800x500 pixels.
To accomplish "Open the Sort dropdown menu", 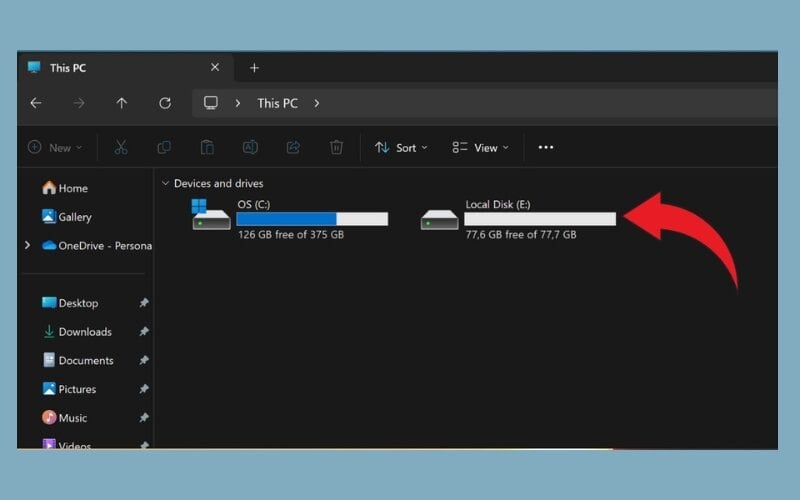I will point(401,147).
